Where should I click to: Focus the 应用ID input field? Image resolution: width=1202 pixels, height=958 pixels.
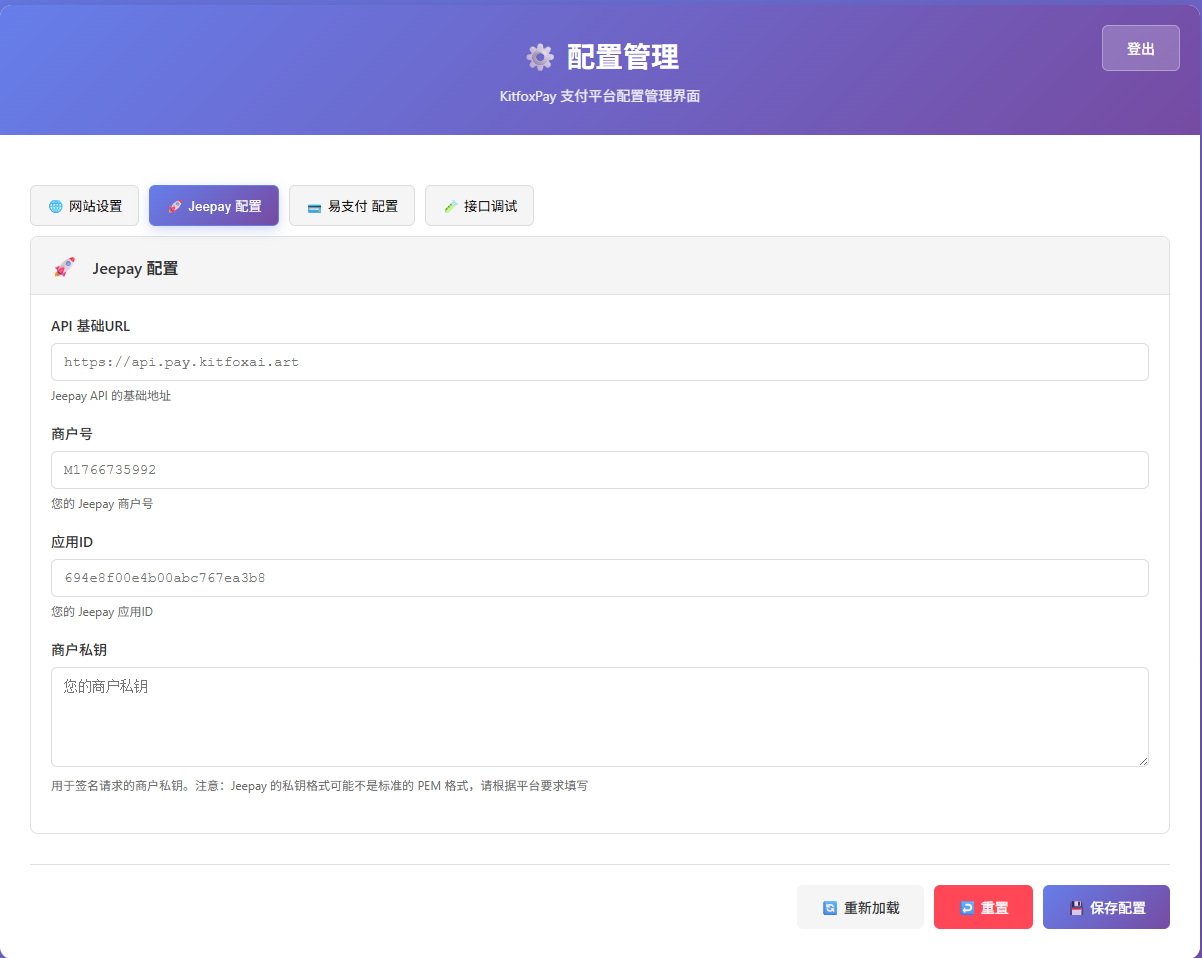(x=600, y=578)
